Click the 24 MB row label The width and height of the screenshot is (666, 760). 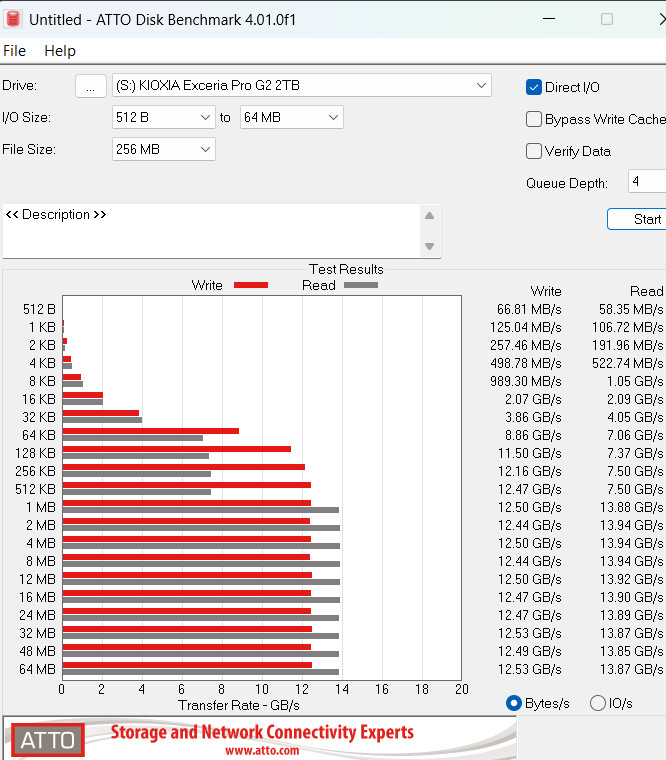click(37, 615)
